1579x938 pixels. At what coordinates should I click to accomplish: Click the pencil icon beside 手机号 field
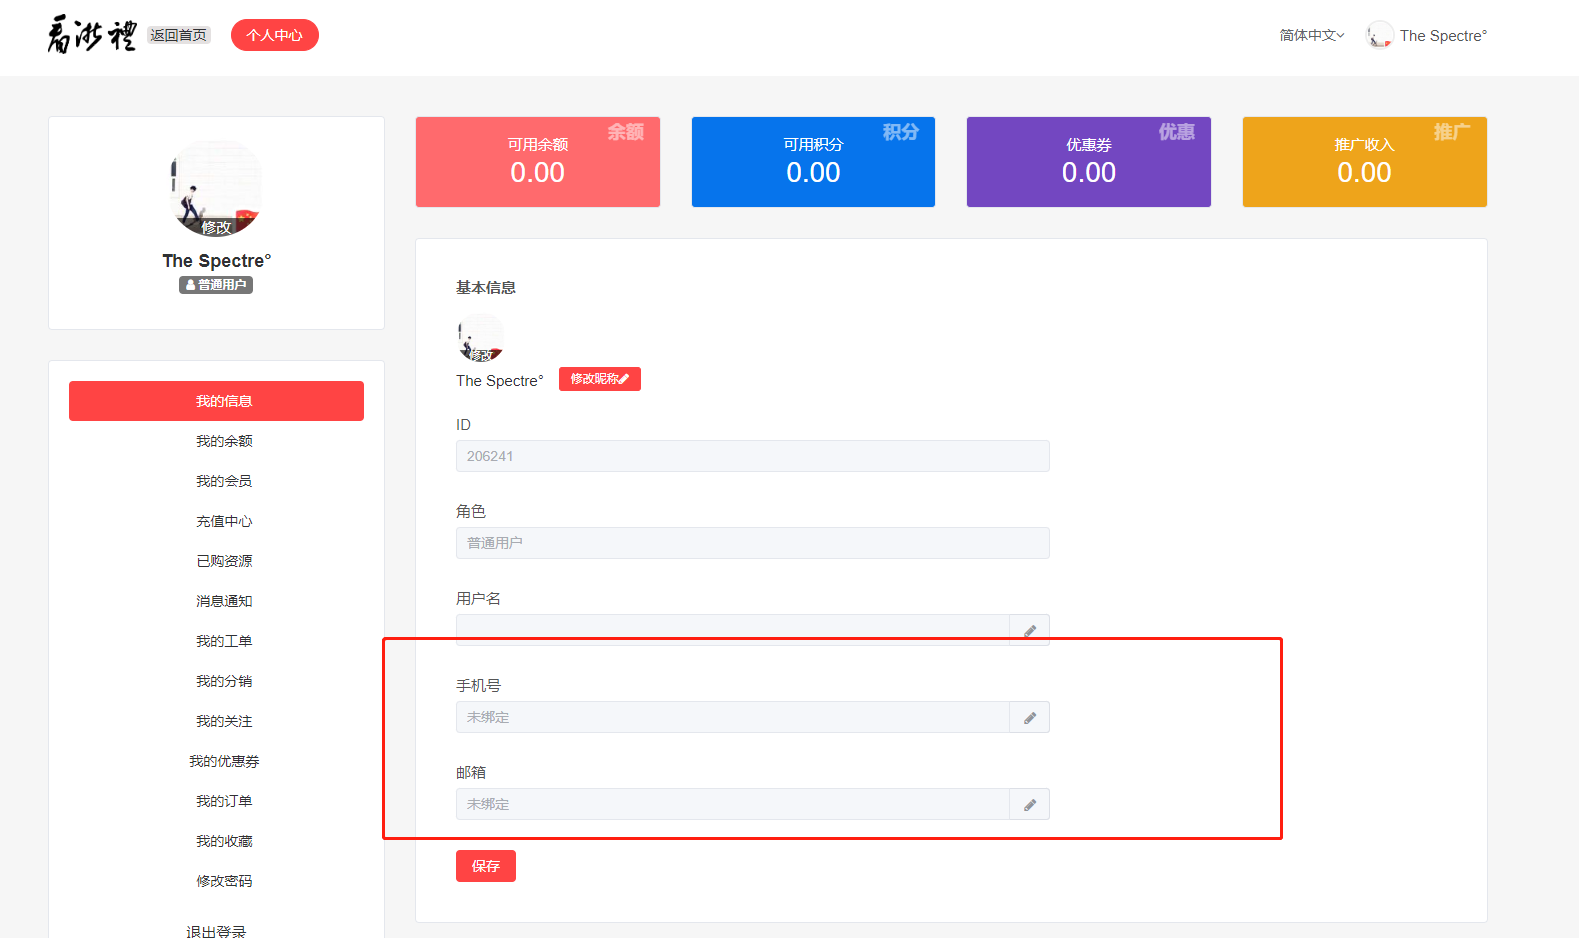click(x=1029, y=717)
